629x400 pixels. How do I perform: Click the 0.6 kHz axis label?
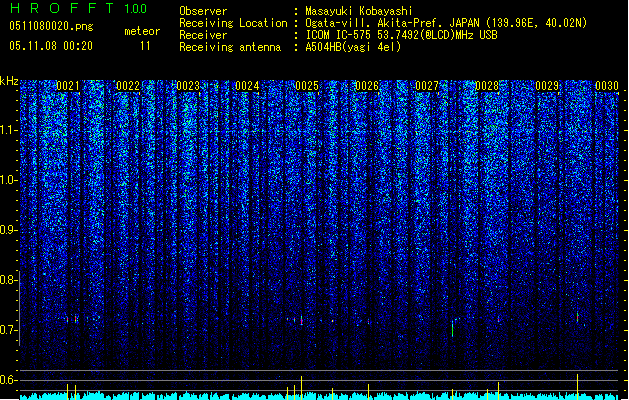[x=8, y=380]
